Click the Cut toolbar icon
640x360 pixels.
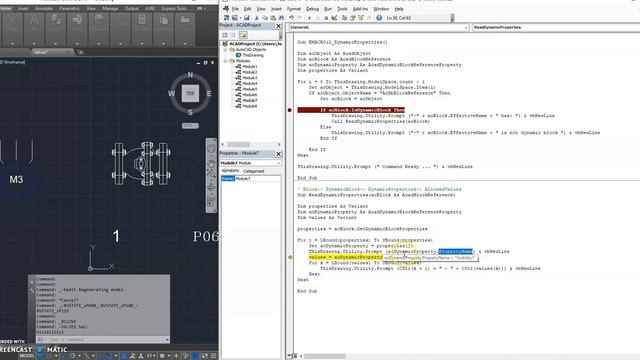point(257,18)
